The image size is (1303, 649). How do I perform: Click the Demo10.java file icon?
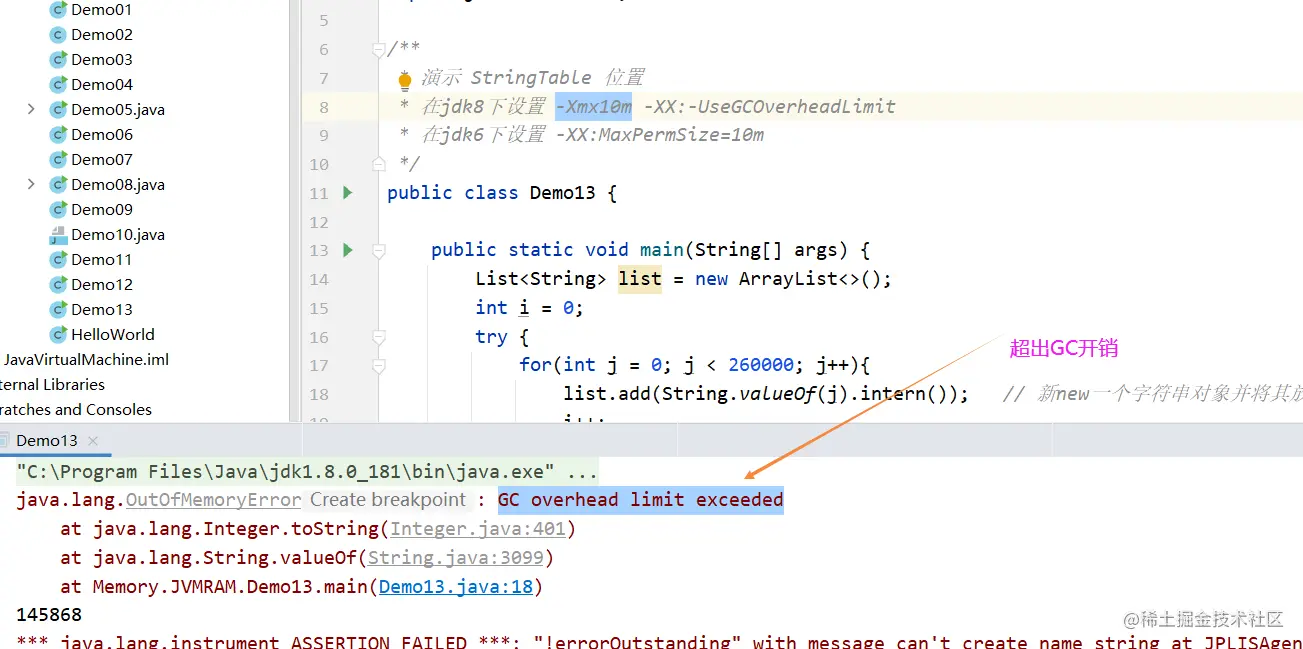58,235
